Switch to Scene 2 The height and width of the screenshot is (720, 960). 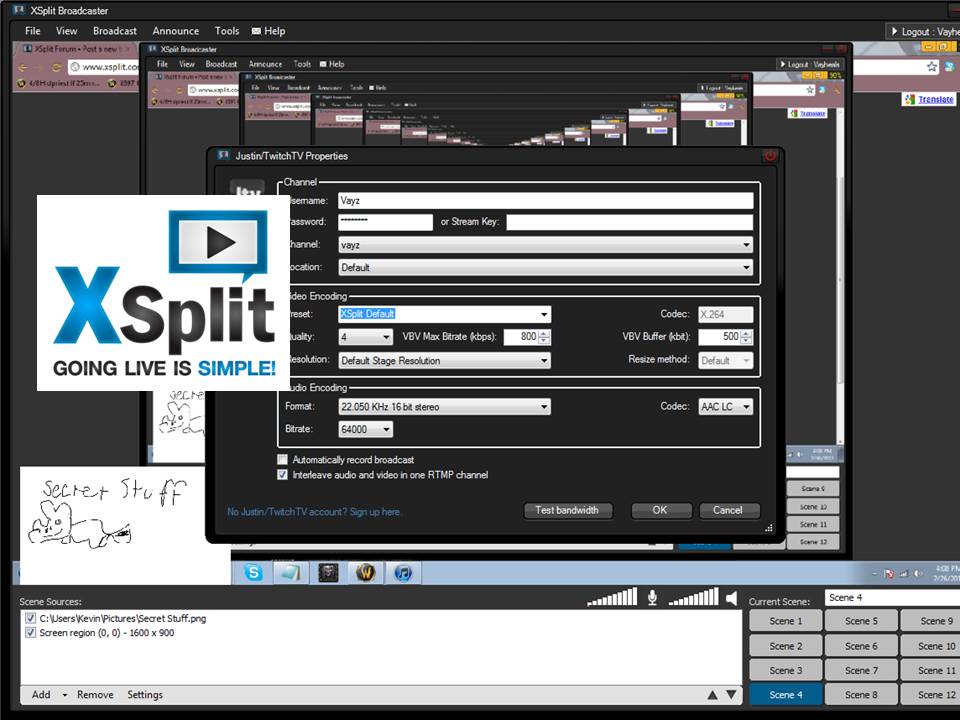click(x=786, y=646)
